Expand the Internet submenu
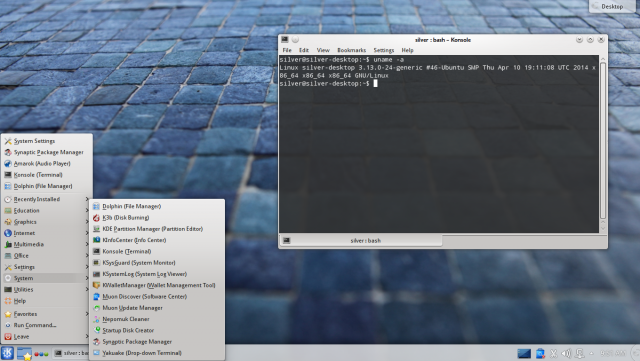Image resolution: width=640 pixels, height=361 pixels. click(47, 233)
